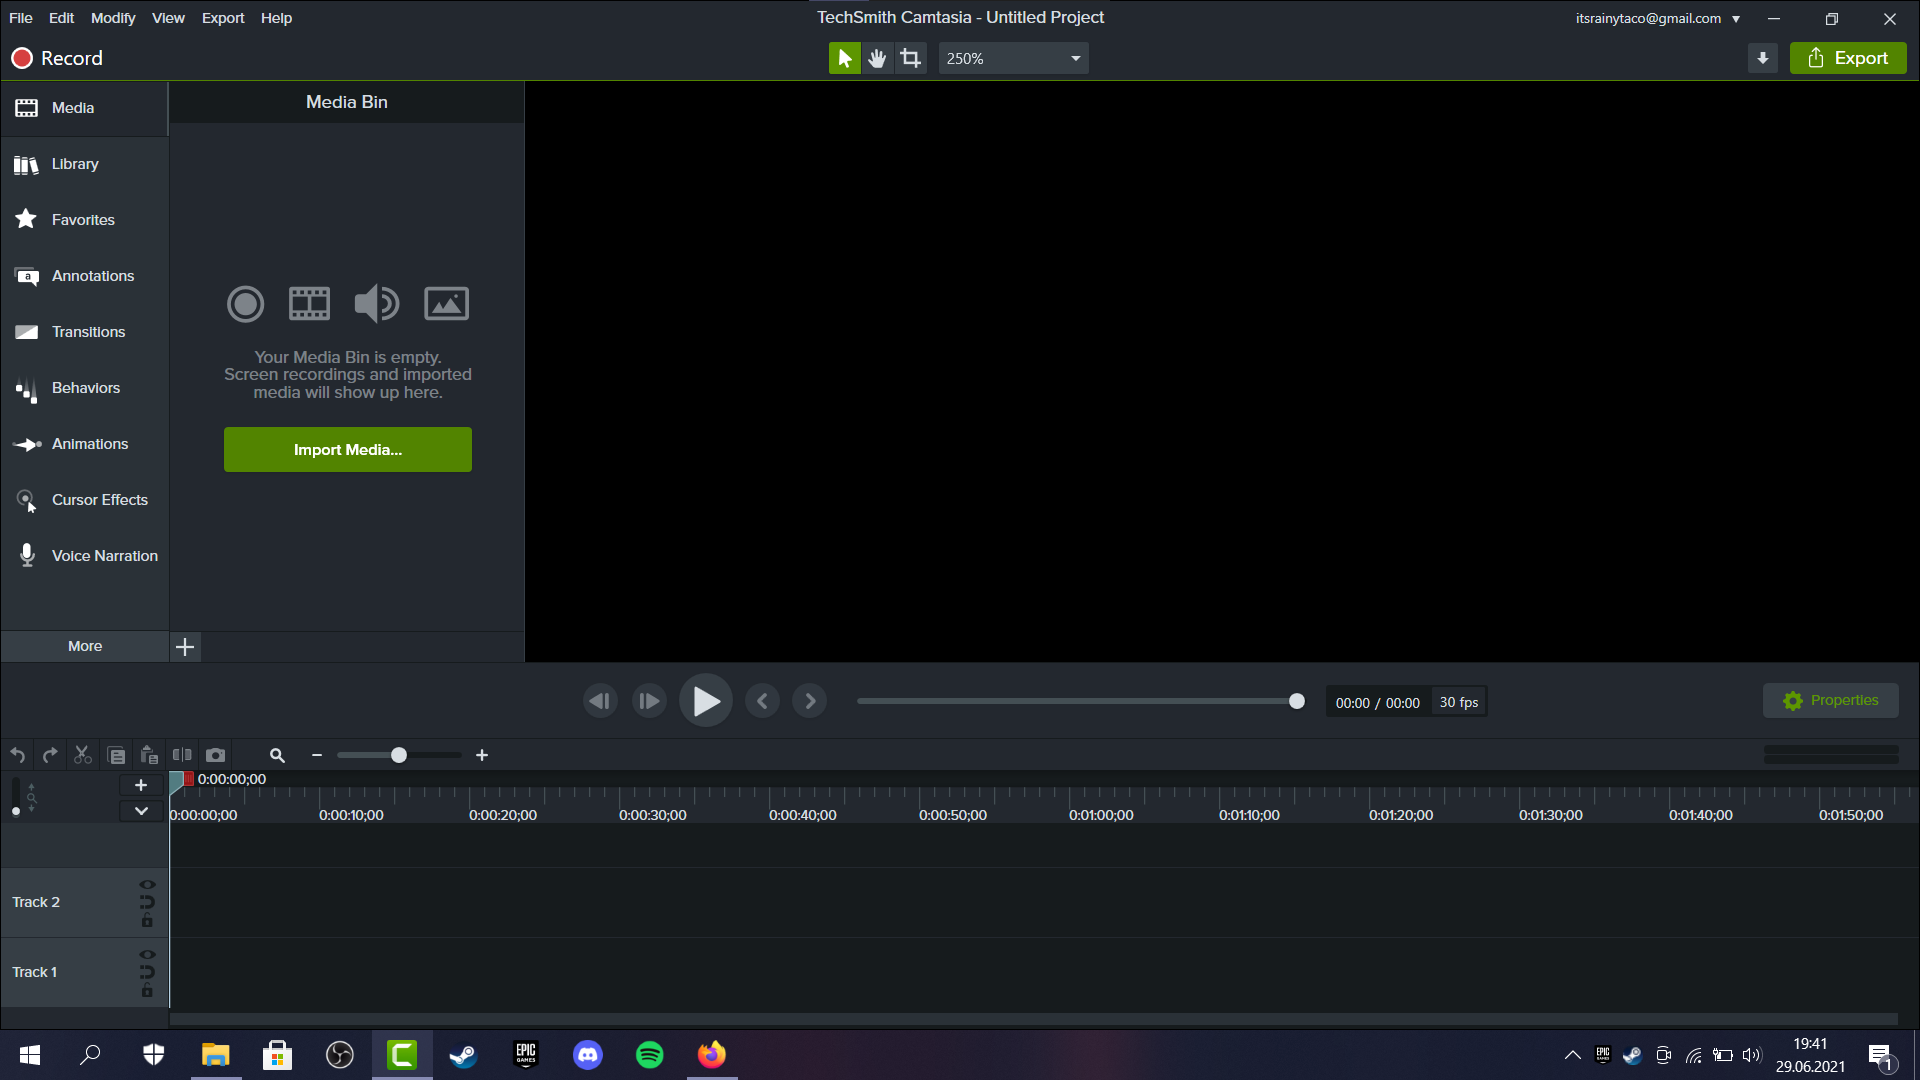This screenshot has width=1920, height=1080.
Task: Activate the Pan hand tool
Action: [x=877, y=58]
